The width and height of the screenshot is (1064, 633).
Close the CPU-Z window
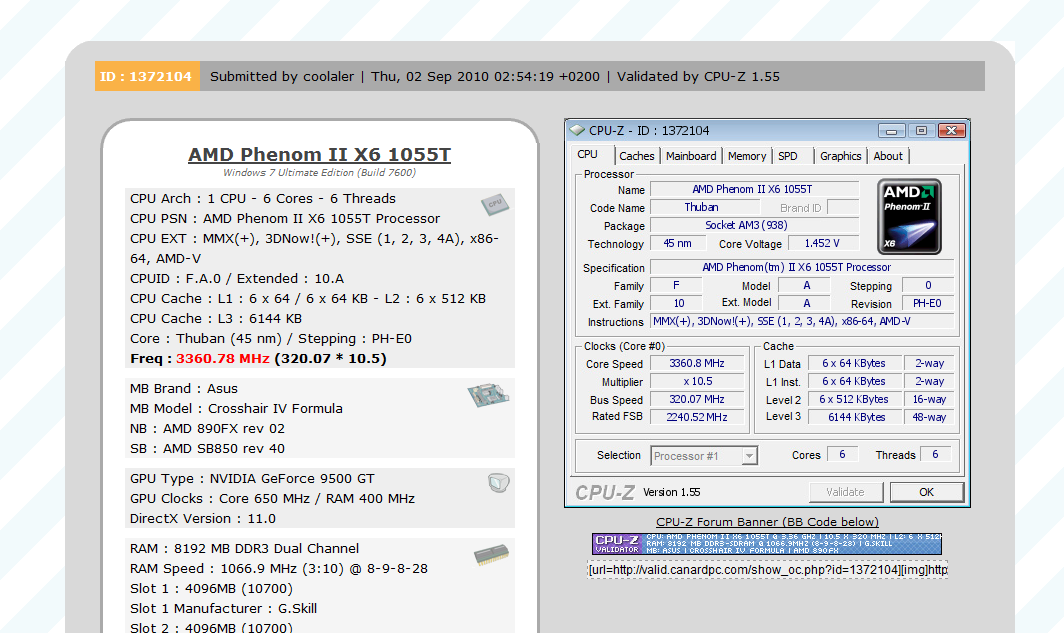[951, 130]
